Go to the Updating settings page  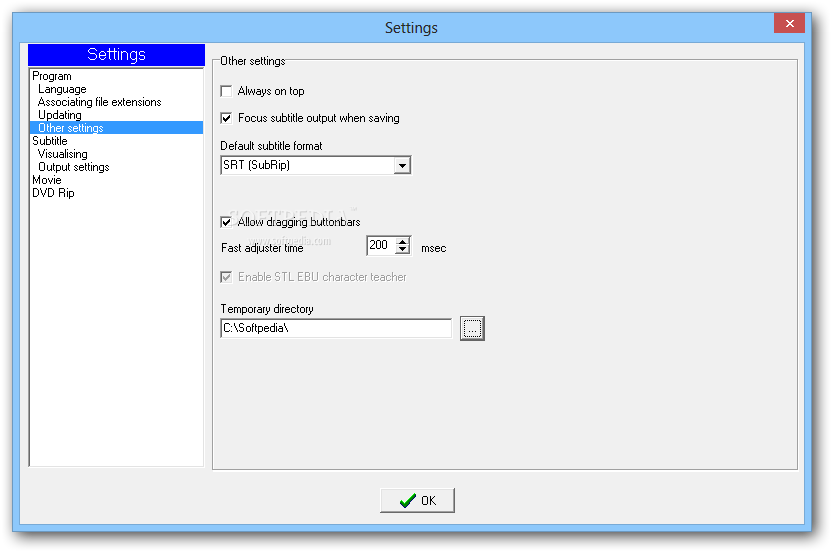click(60, 115)
